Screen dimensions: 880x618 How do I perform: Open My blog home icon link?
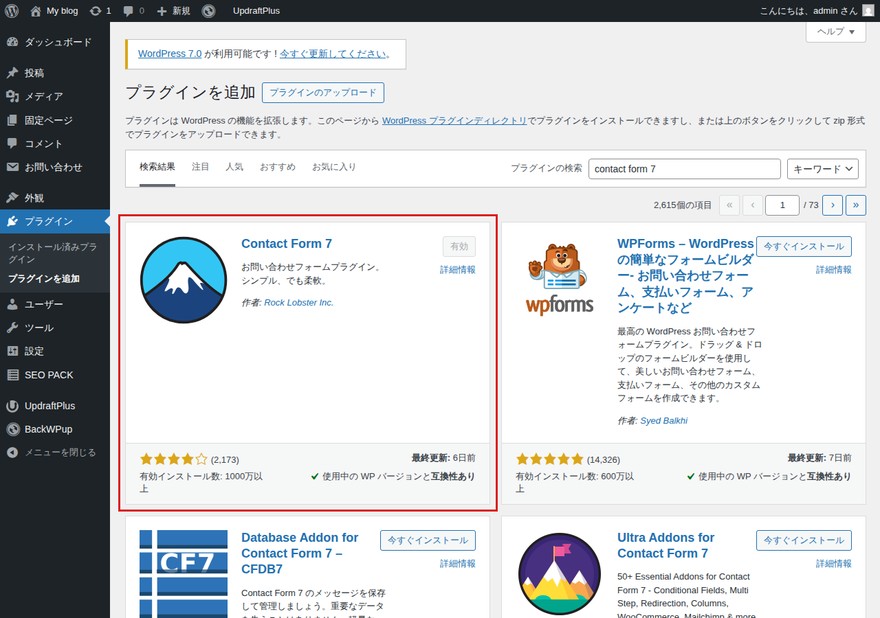[54, 11]
